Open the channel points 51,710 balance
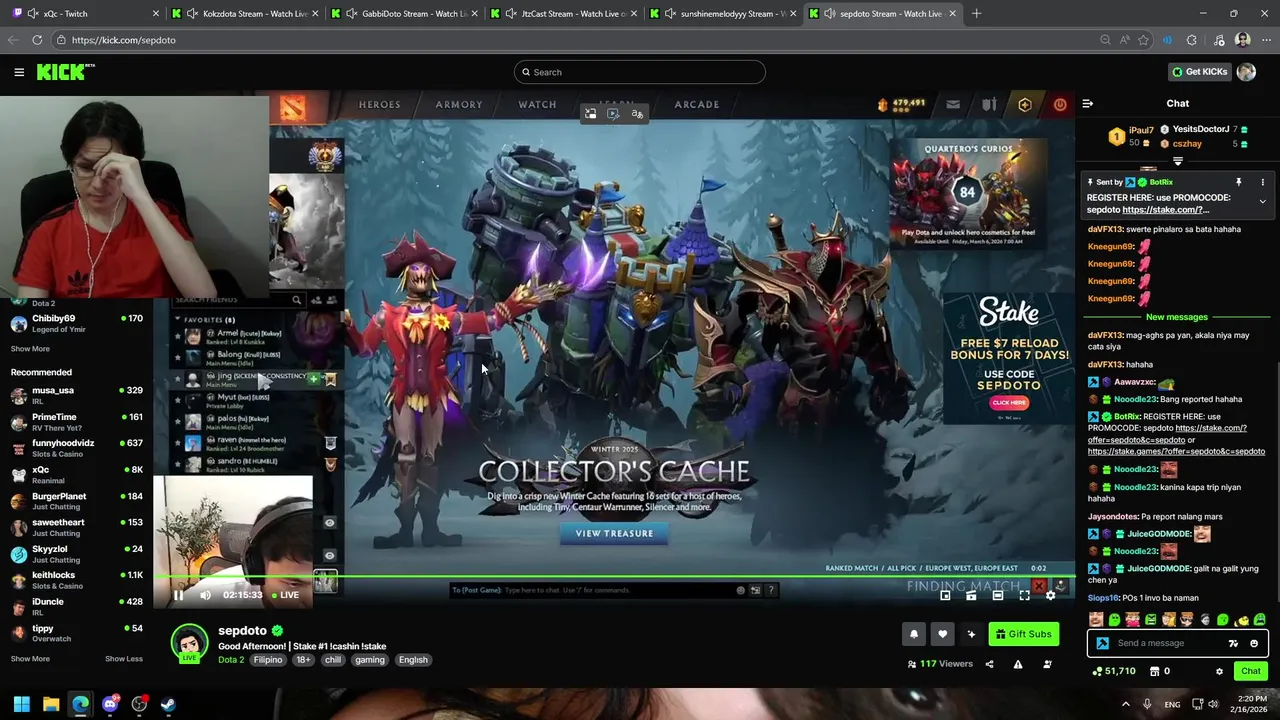This screenshot has height=720, width=1280. pos(1115,671)
